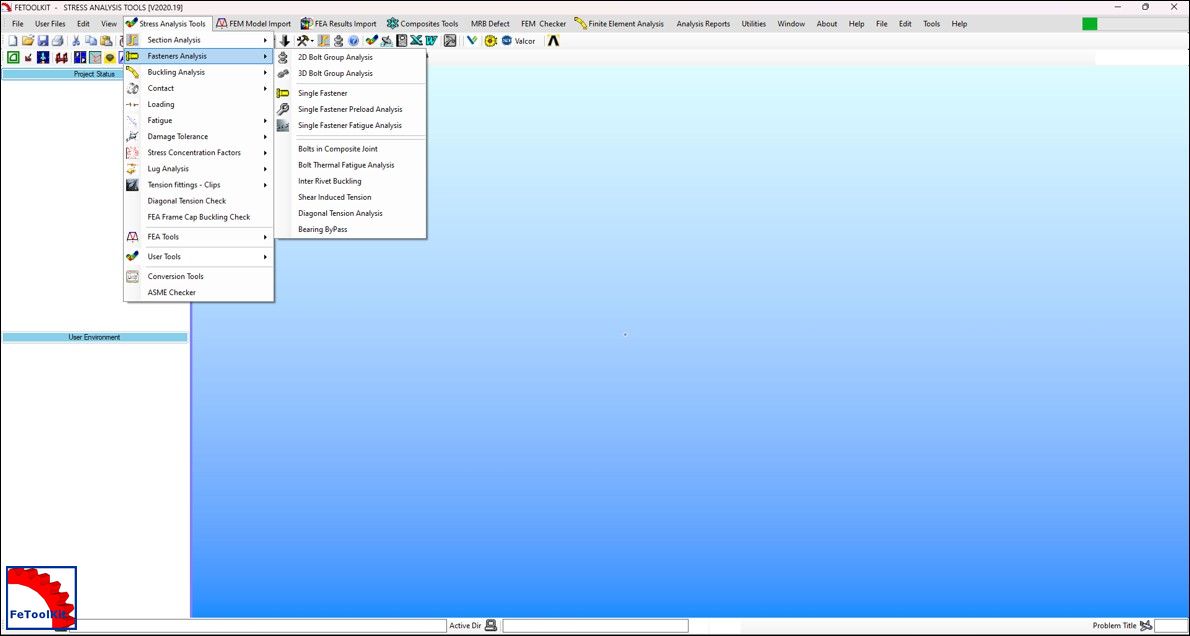1190x636 pixels.
Task: Expand the Tension fittings - Clips submenu
Action: (x=199, y=184)
